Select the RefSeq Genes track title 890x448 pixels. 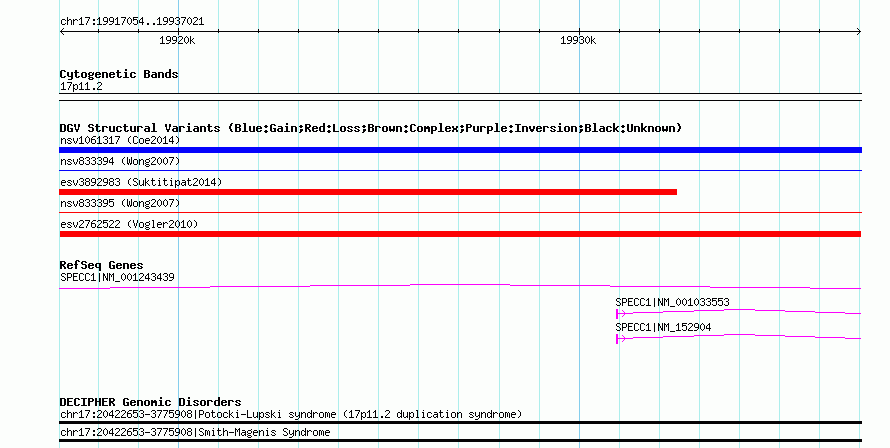click(x=101, y=265)
